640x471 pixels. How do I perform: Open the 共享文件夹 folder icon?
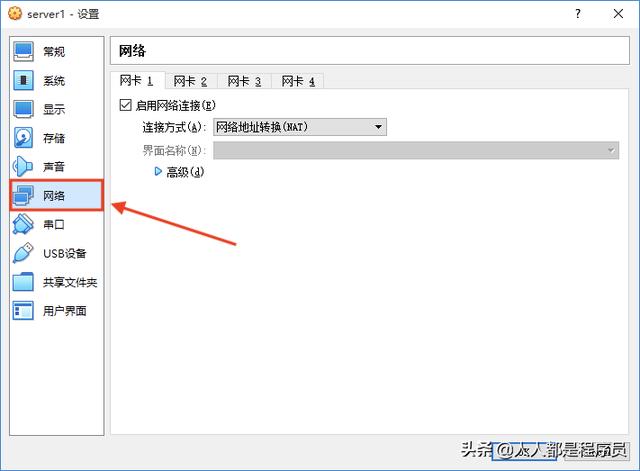tap(23, 282)
